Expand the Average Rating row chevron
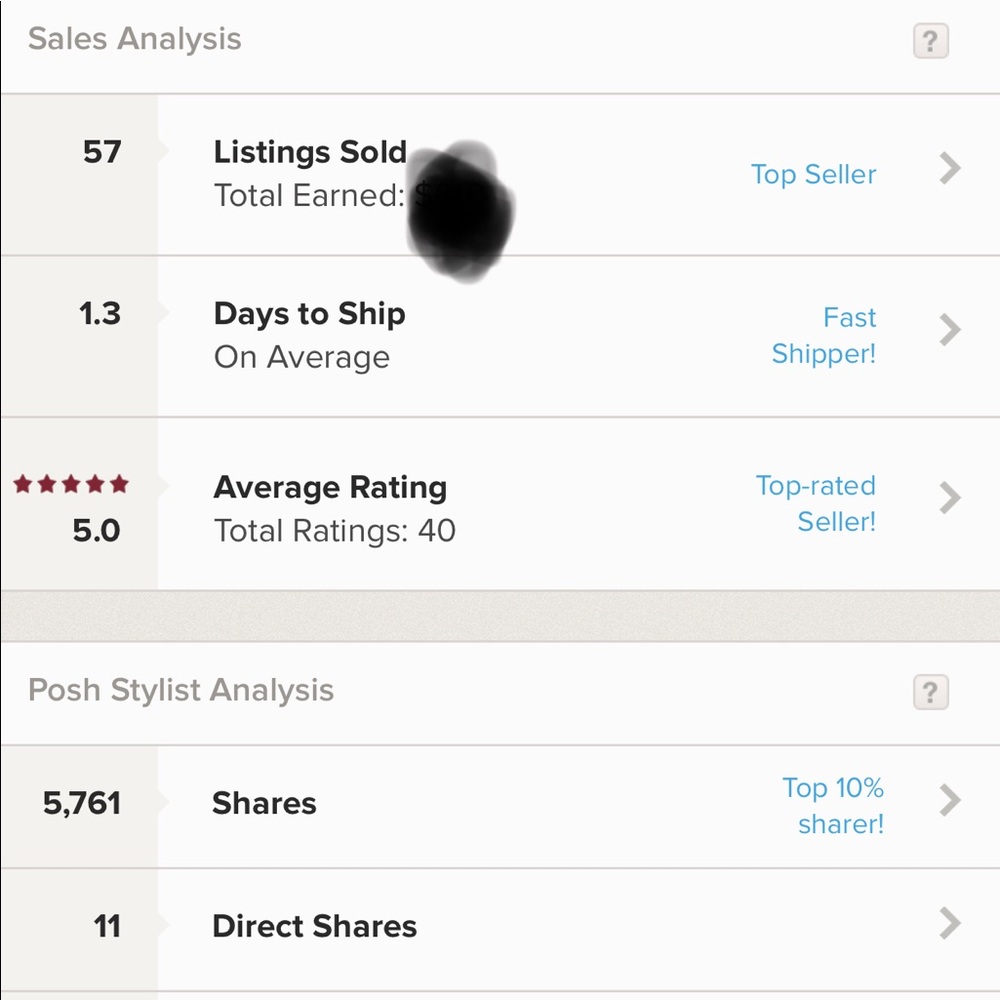This screenshot has width=1000, height=1000. click(x=950, y=498)
